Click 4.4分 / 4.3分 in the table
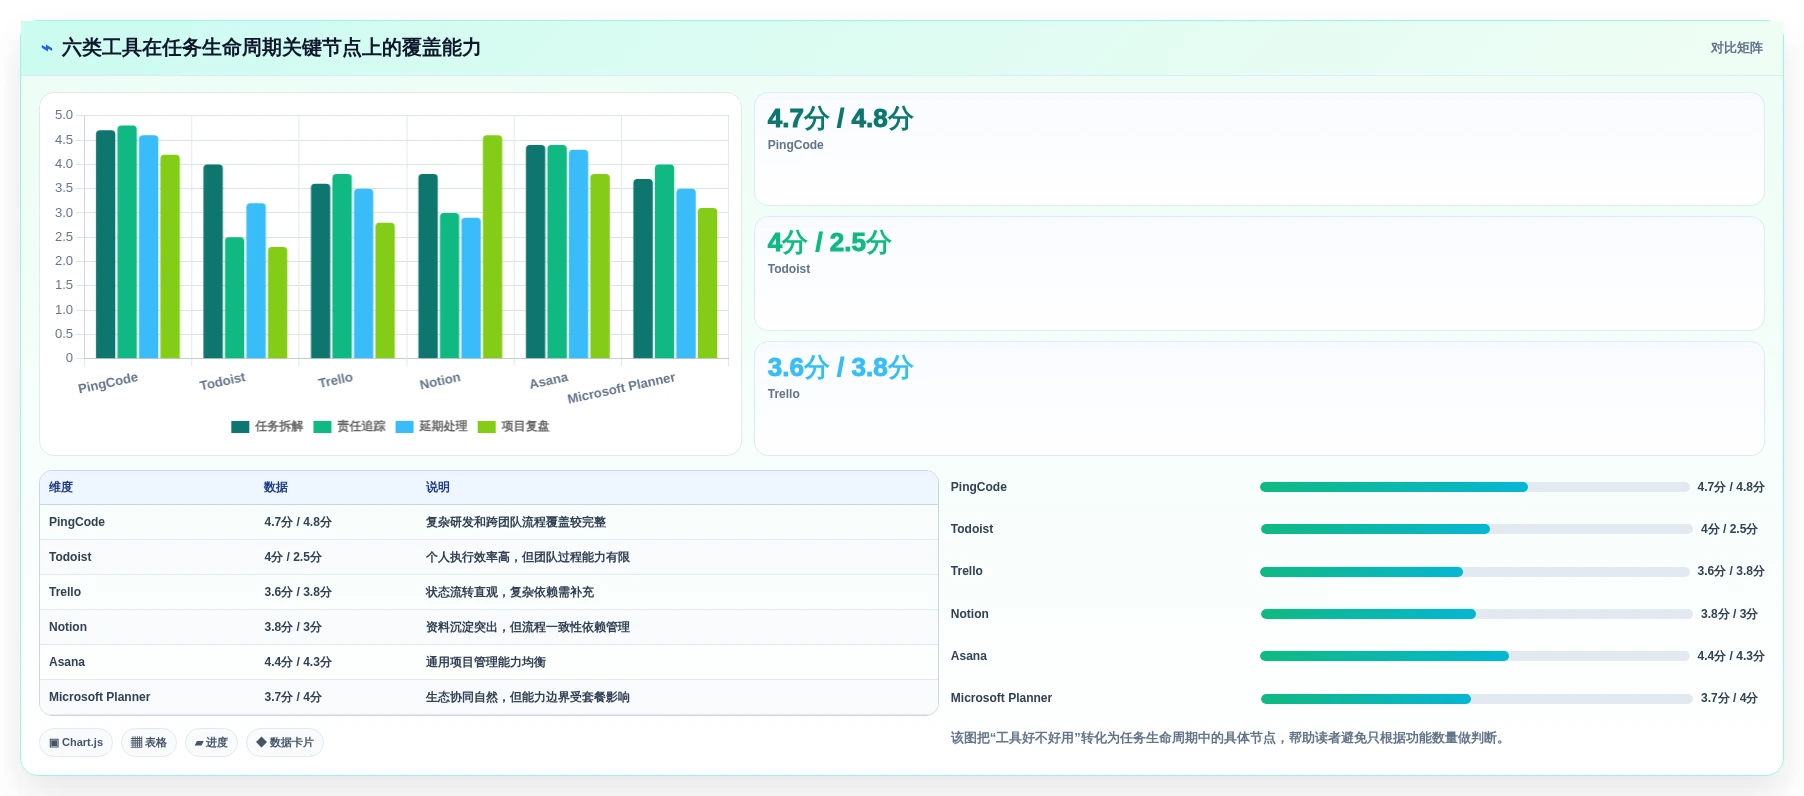The width and height of the screenshot is (1804, 796). 298,662
